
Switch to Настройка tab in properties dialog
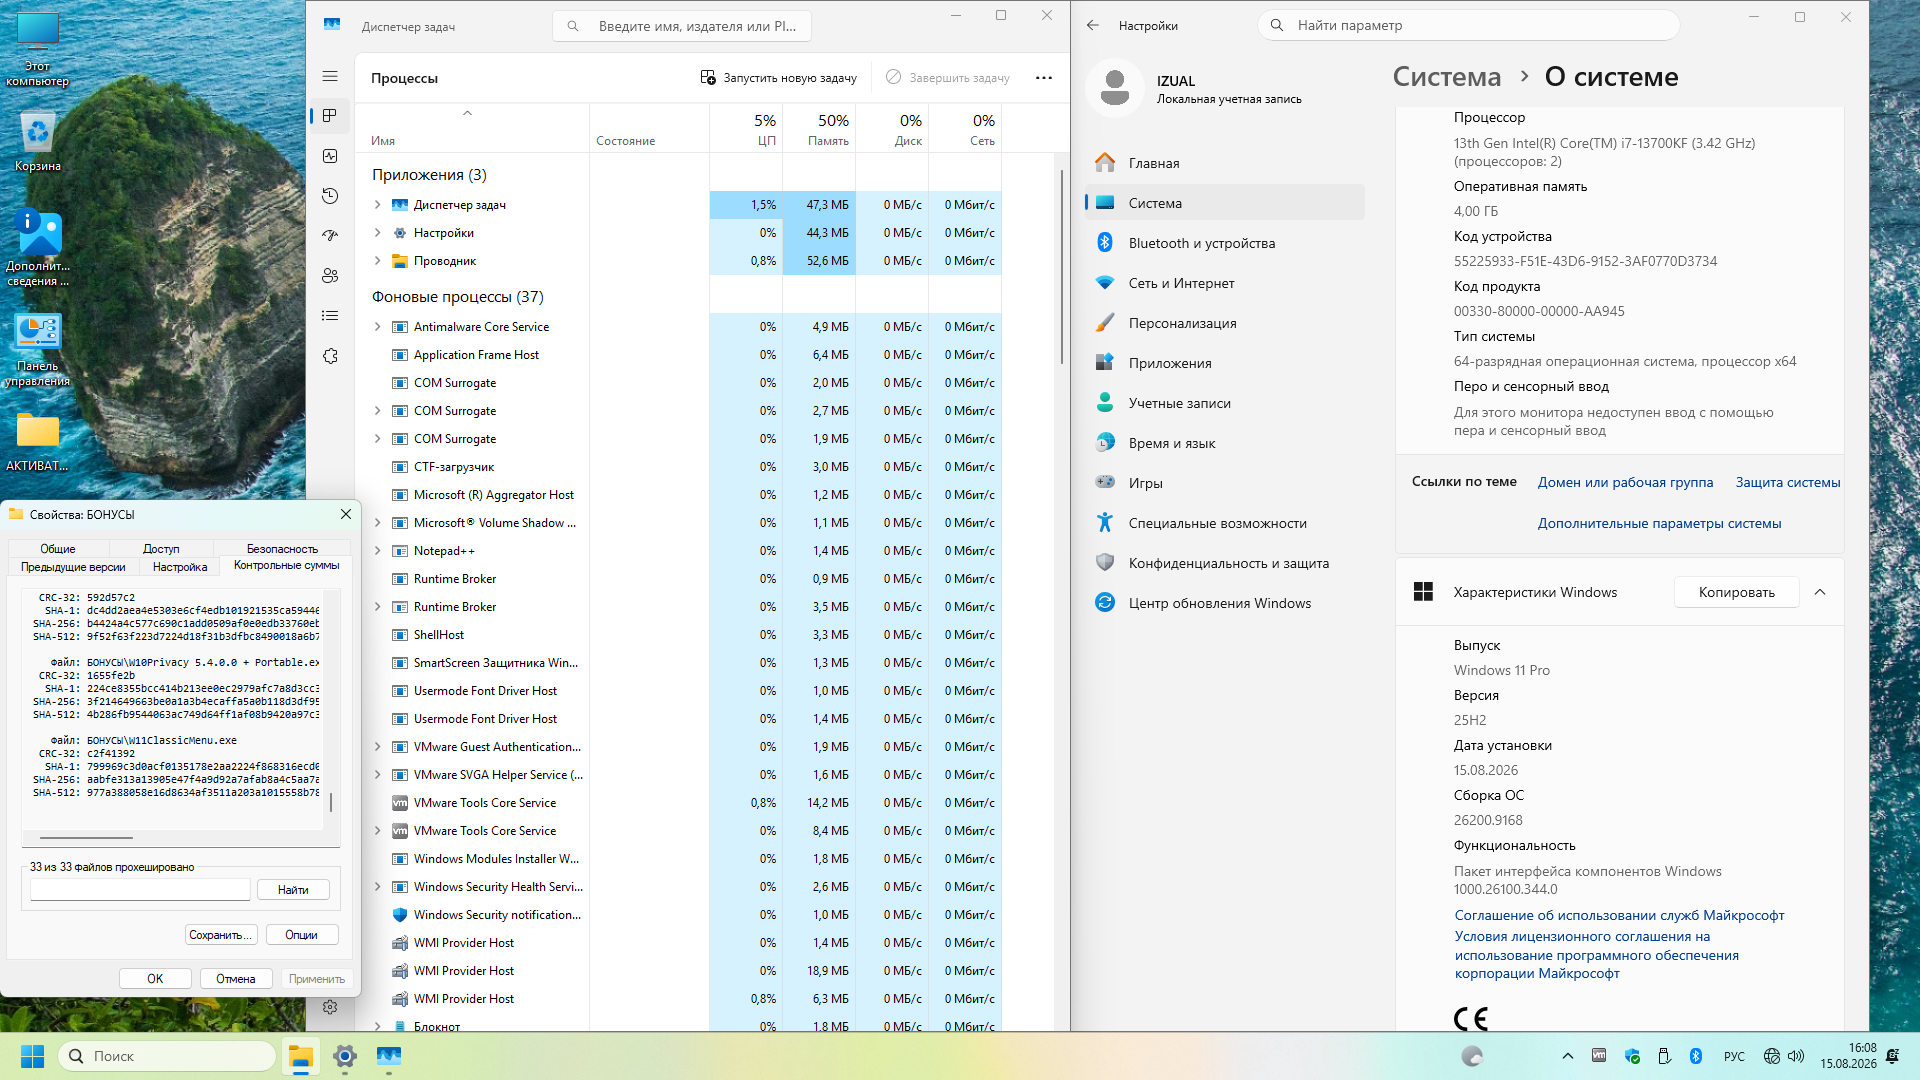(180, 567)
